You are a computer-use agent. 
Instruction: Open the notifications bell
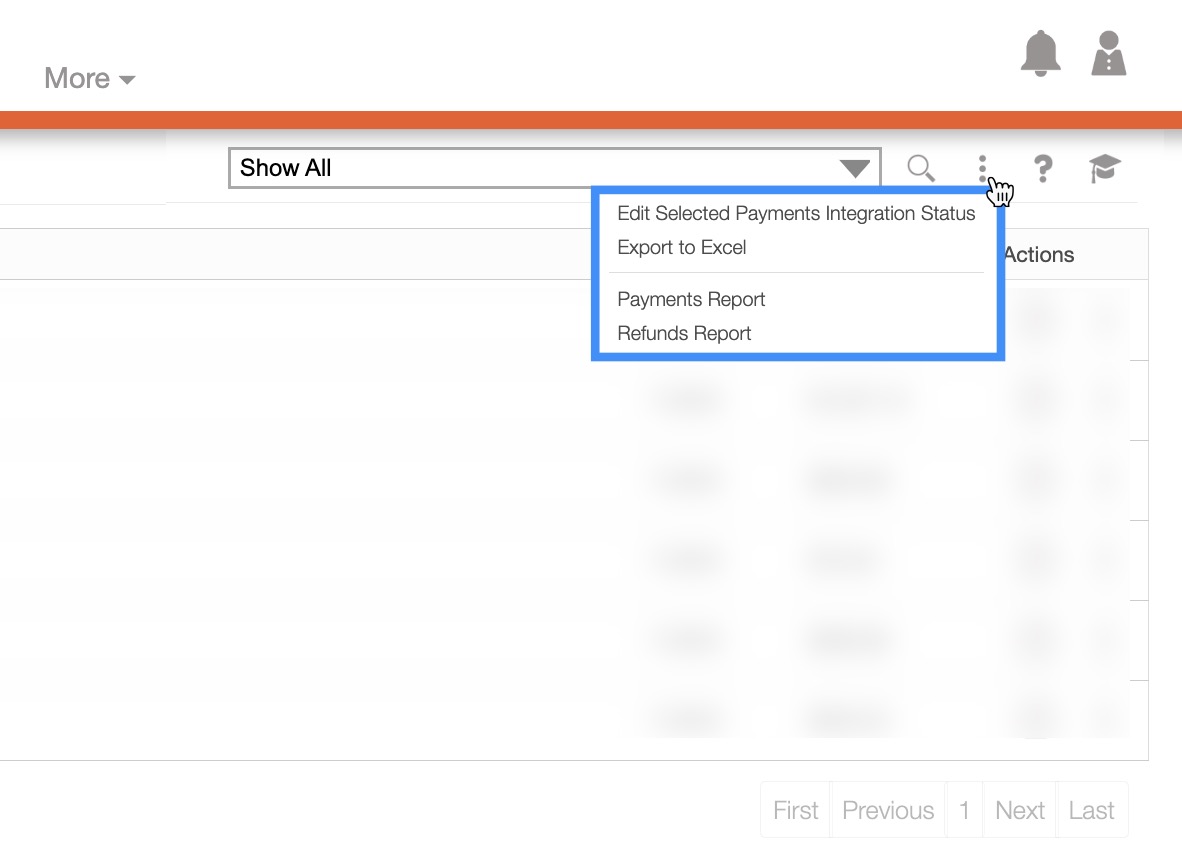coord(1040,53)
